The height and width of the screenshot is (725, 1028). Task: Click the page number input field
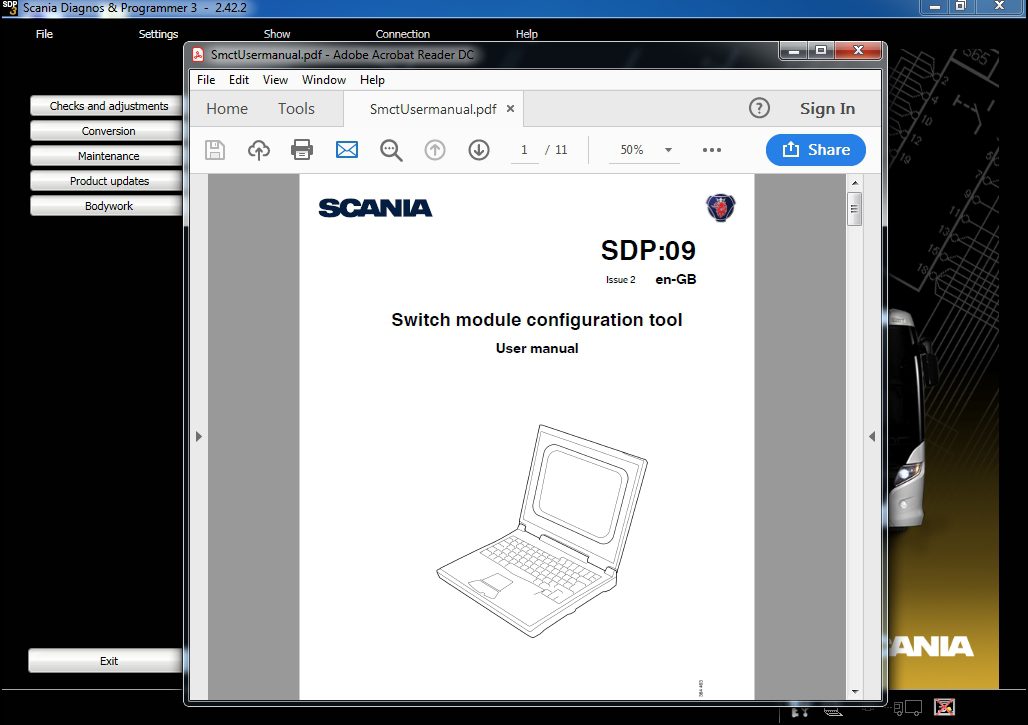click(x=524, y=149)
